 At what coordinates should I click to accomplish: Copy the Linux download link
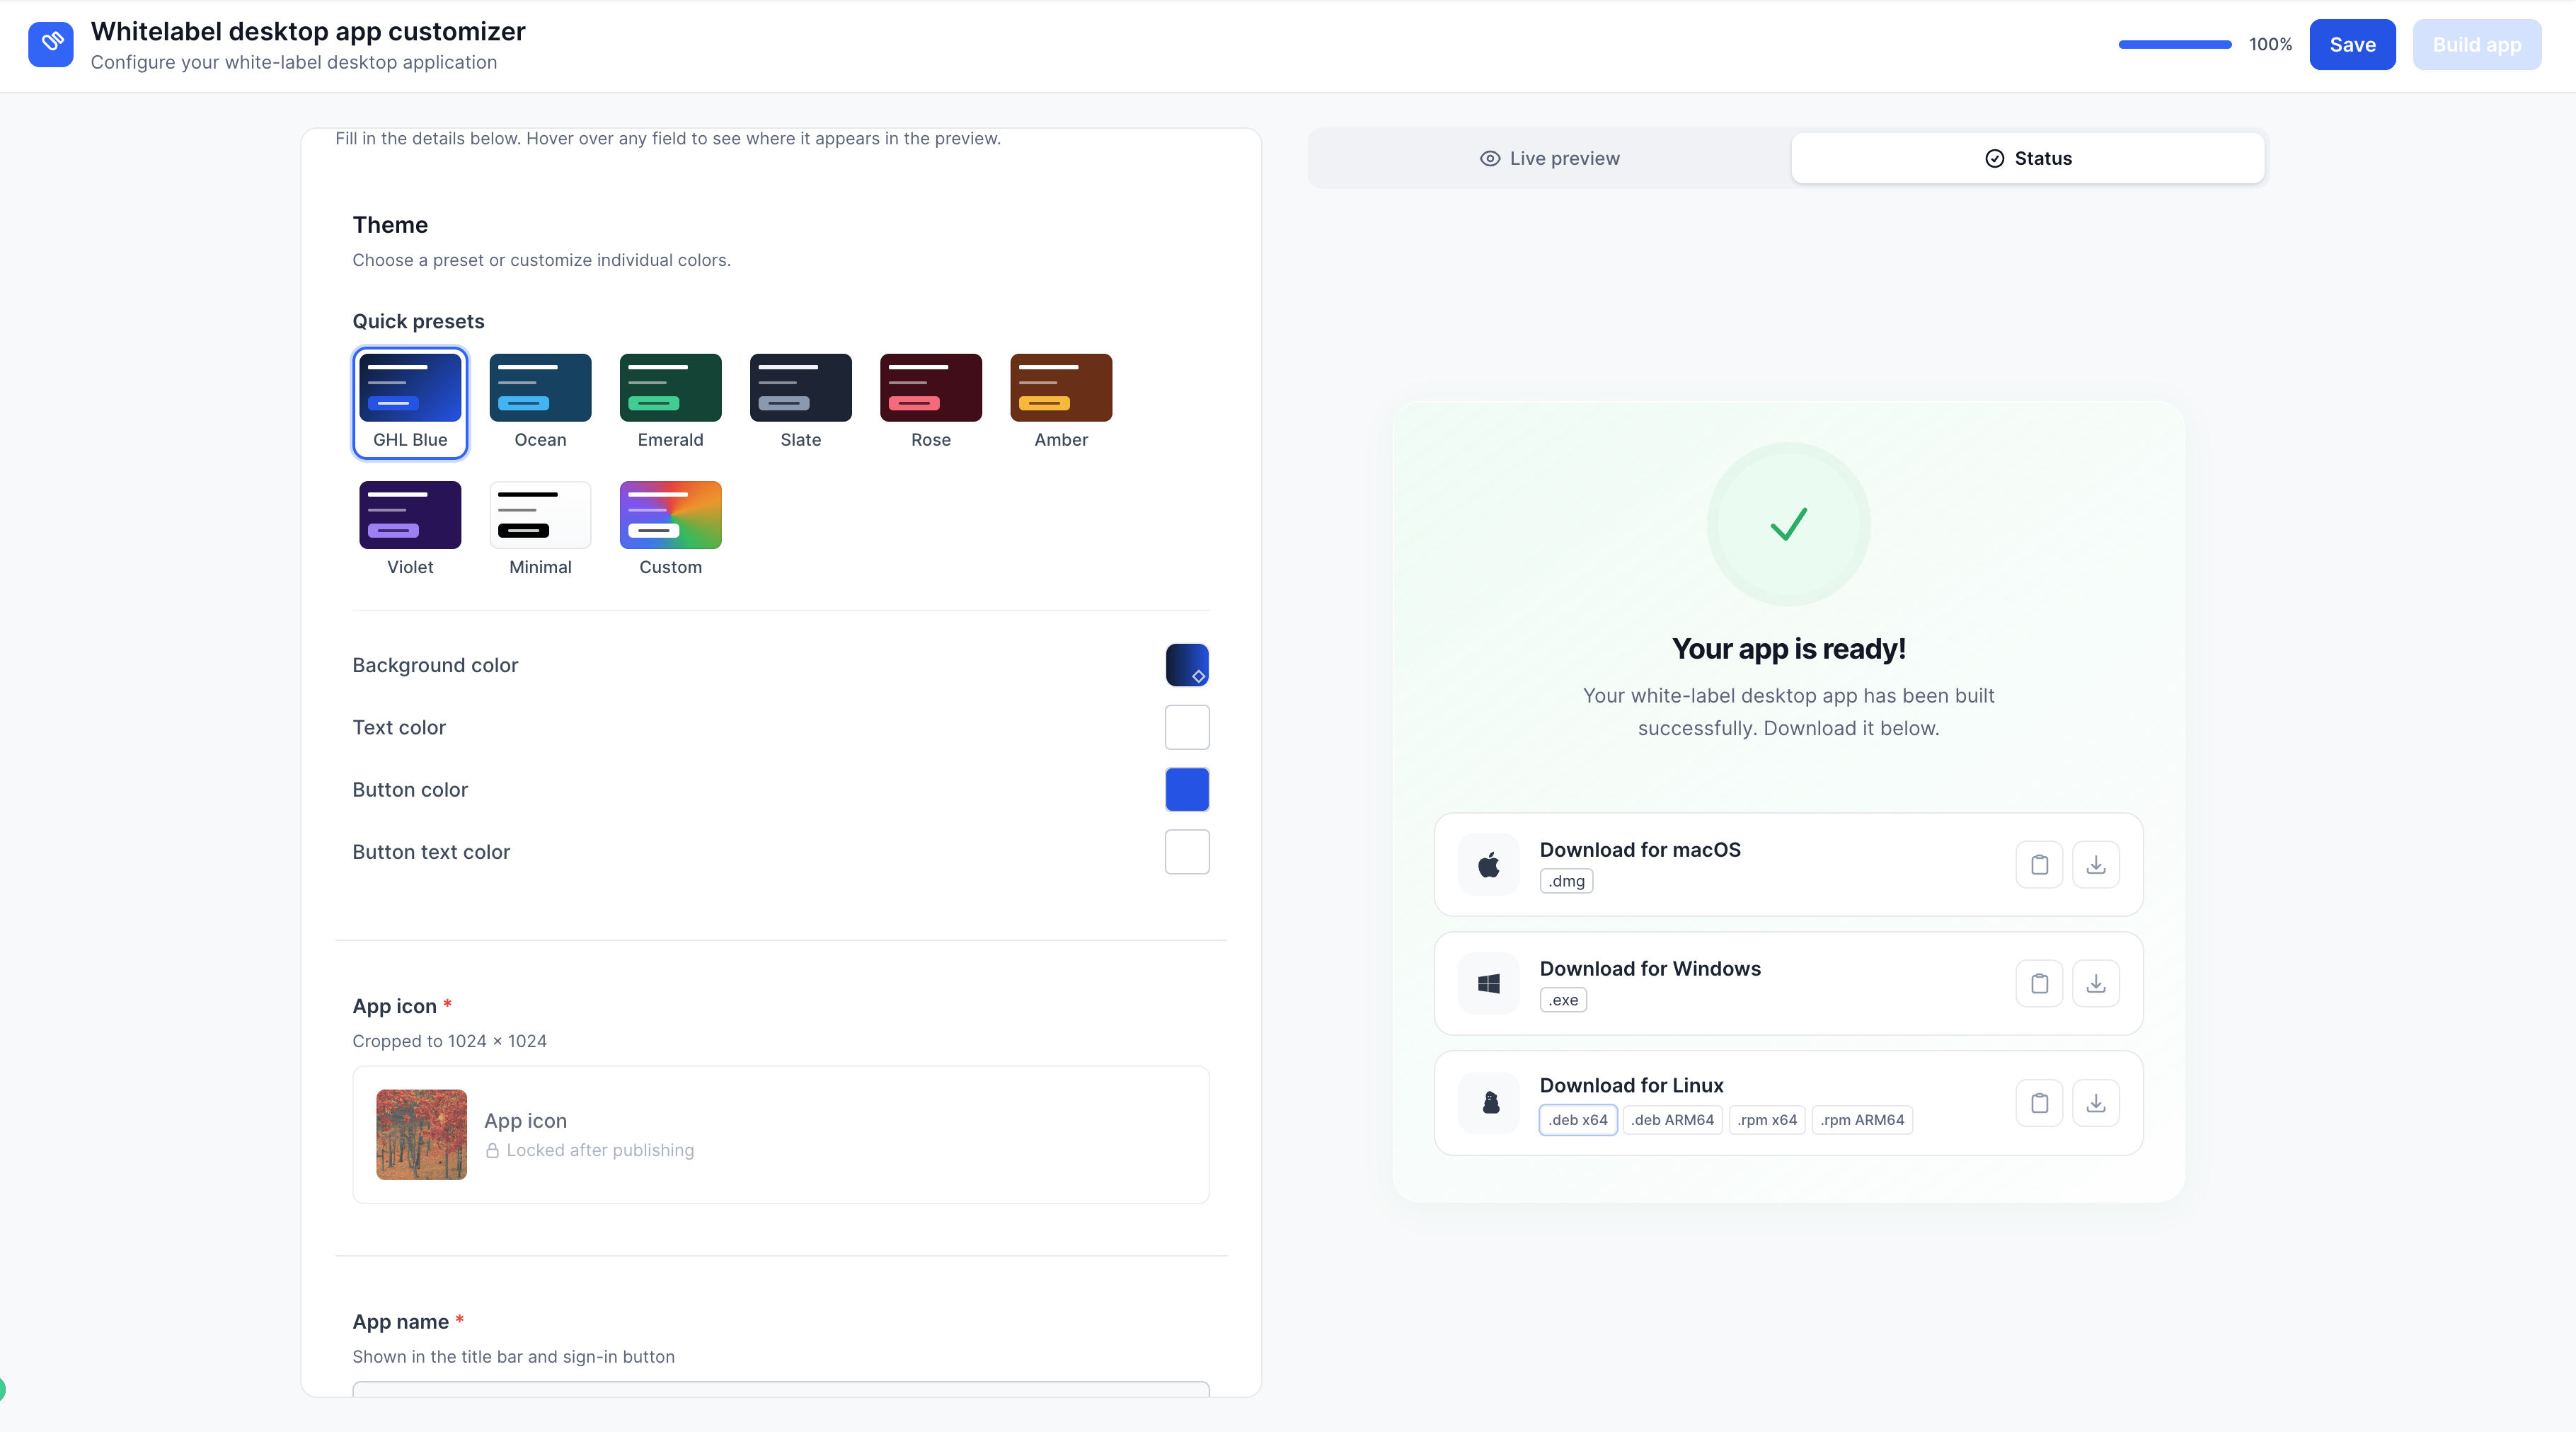[2039, 1103]
